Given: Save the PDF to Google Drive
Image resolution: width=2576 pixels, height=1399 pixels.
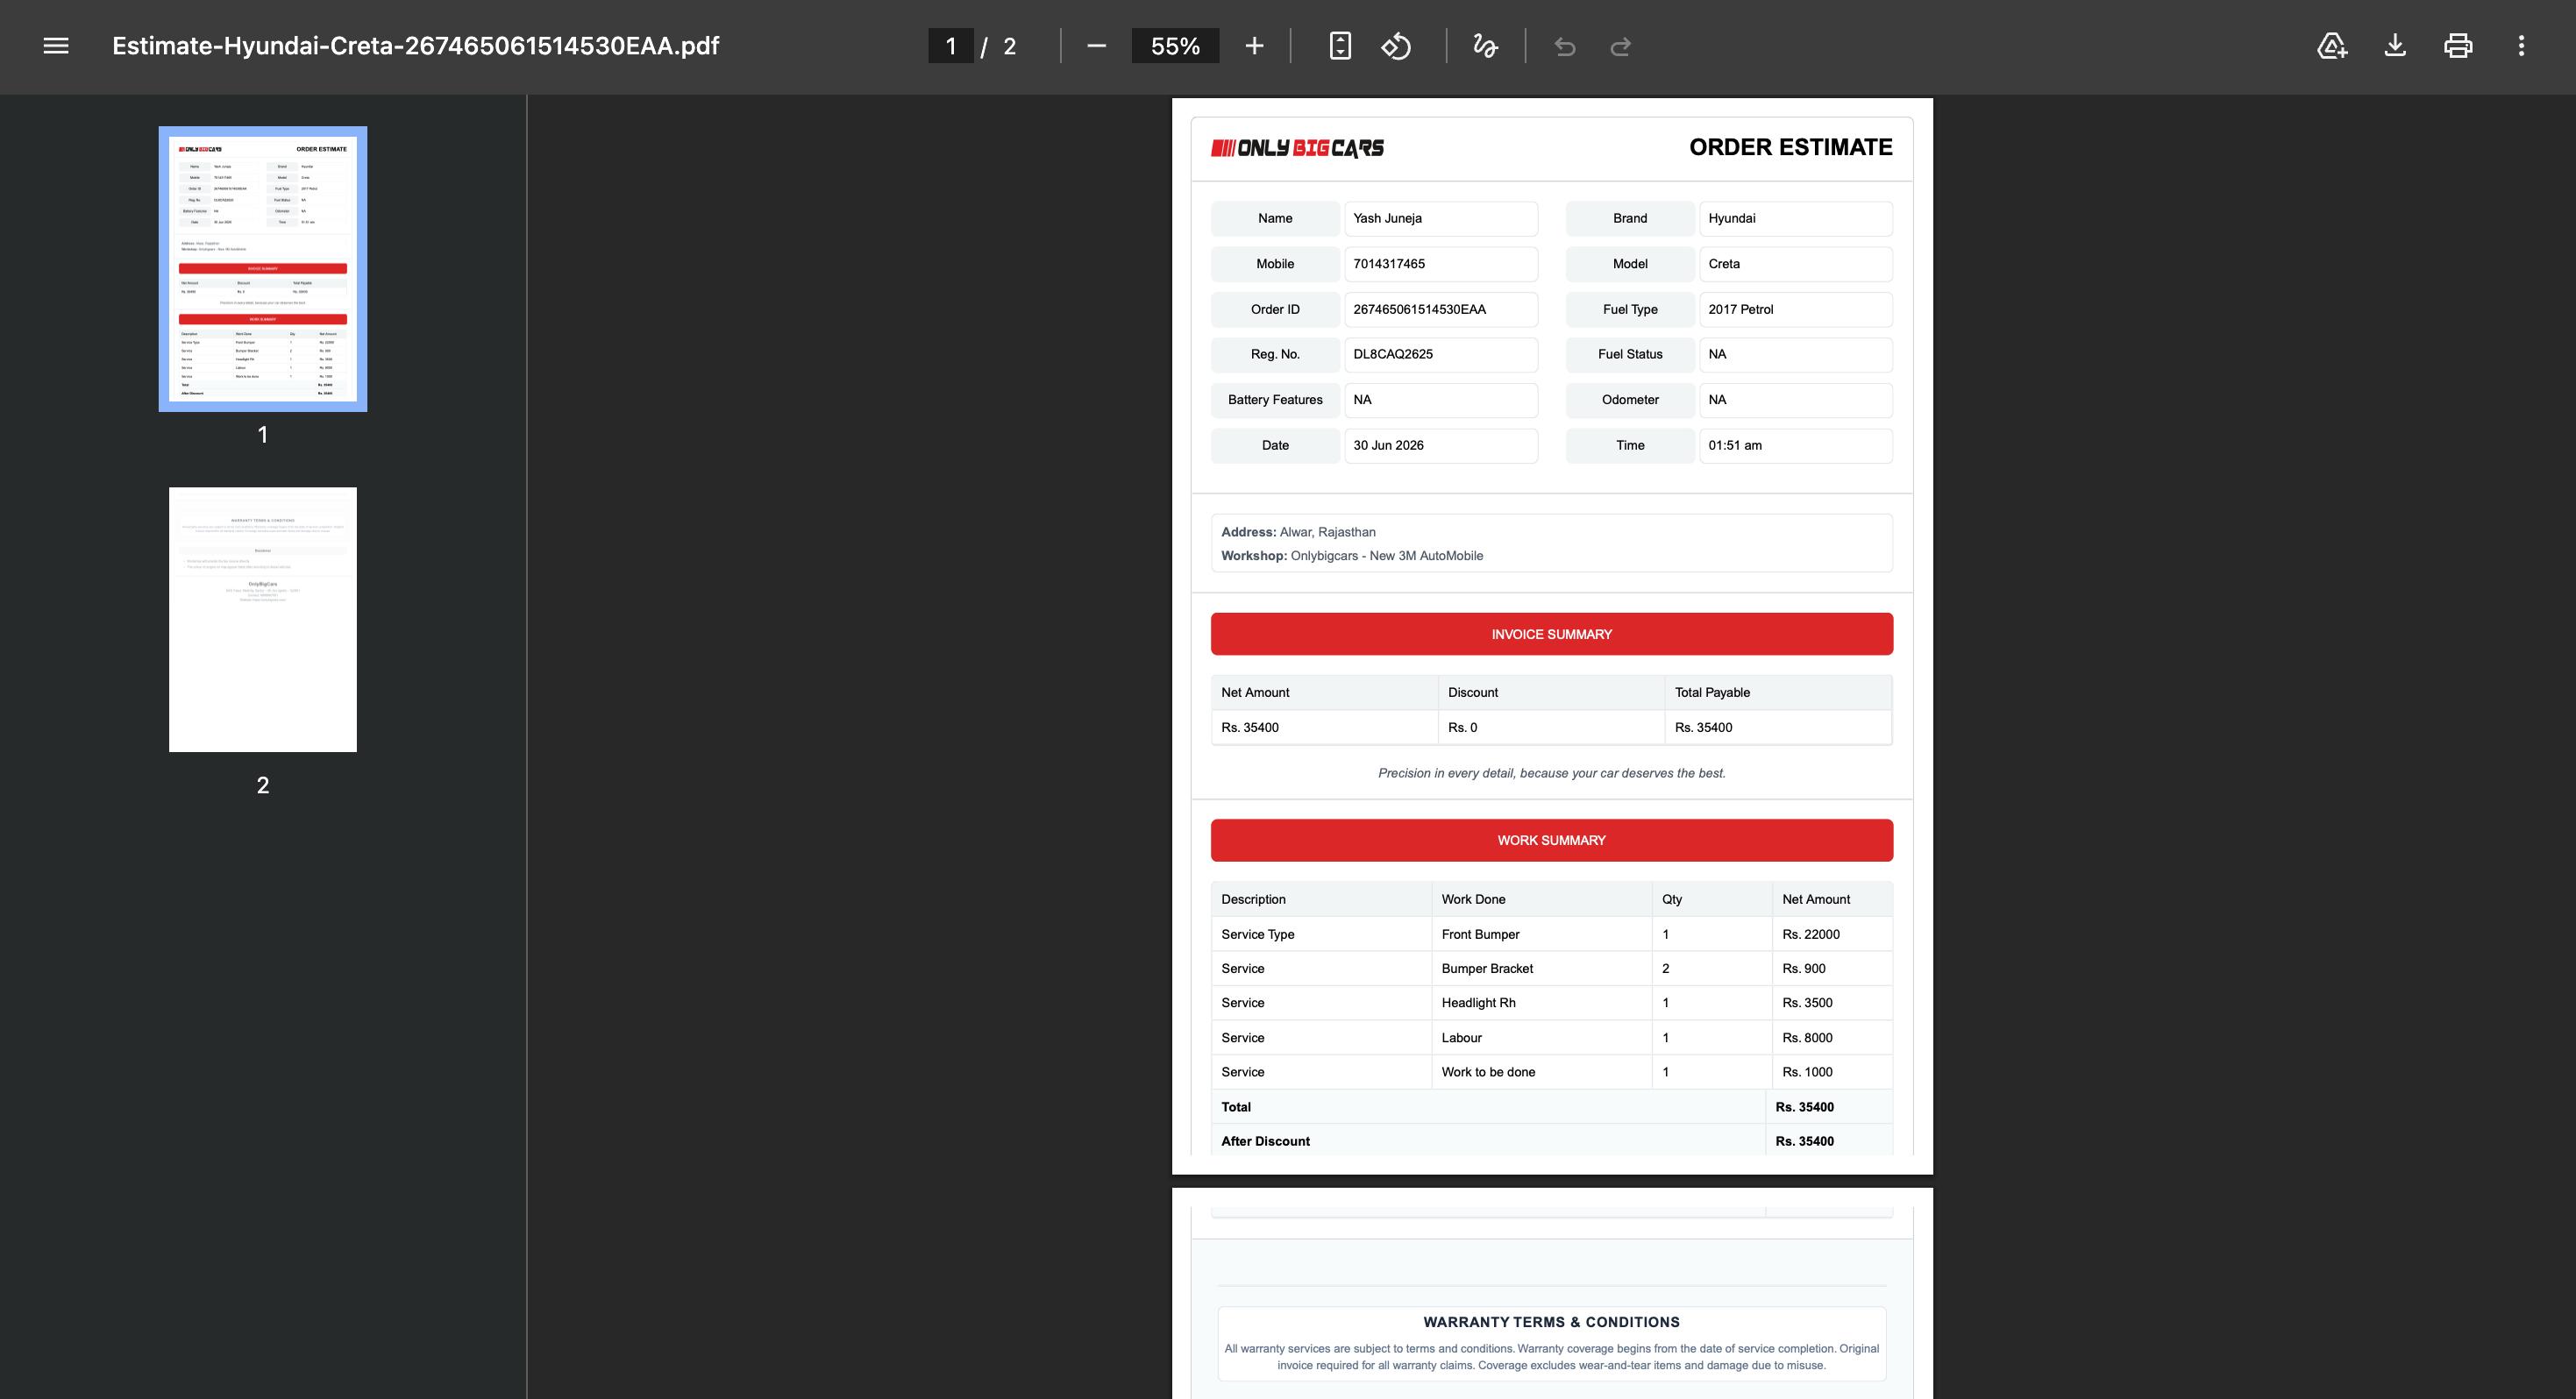Looking at the screenshot, I should pos(2332,46).
